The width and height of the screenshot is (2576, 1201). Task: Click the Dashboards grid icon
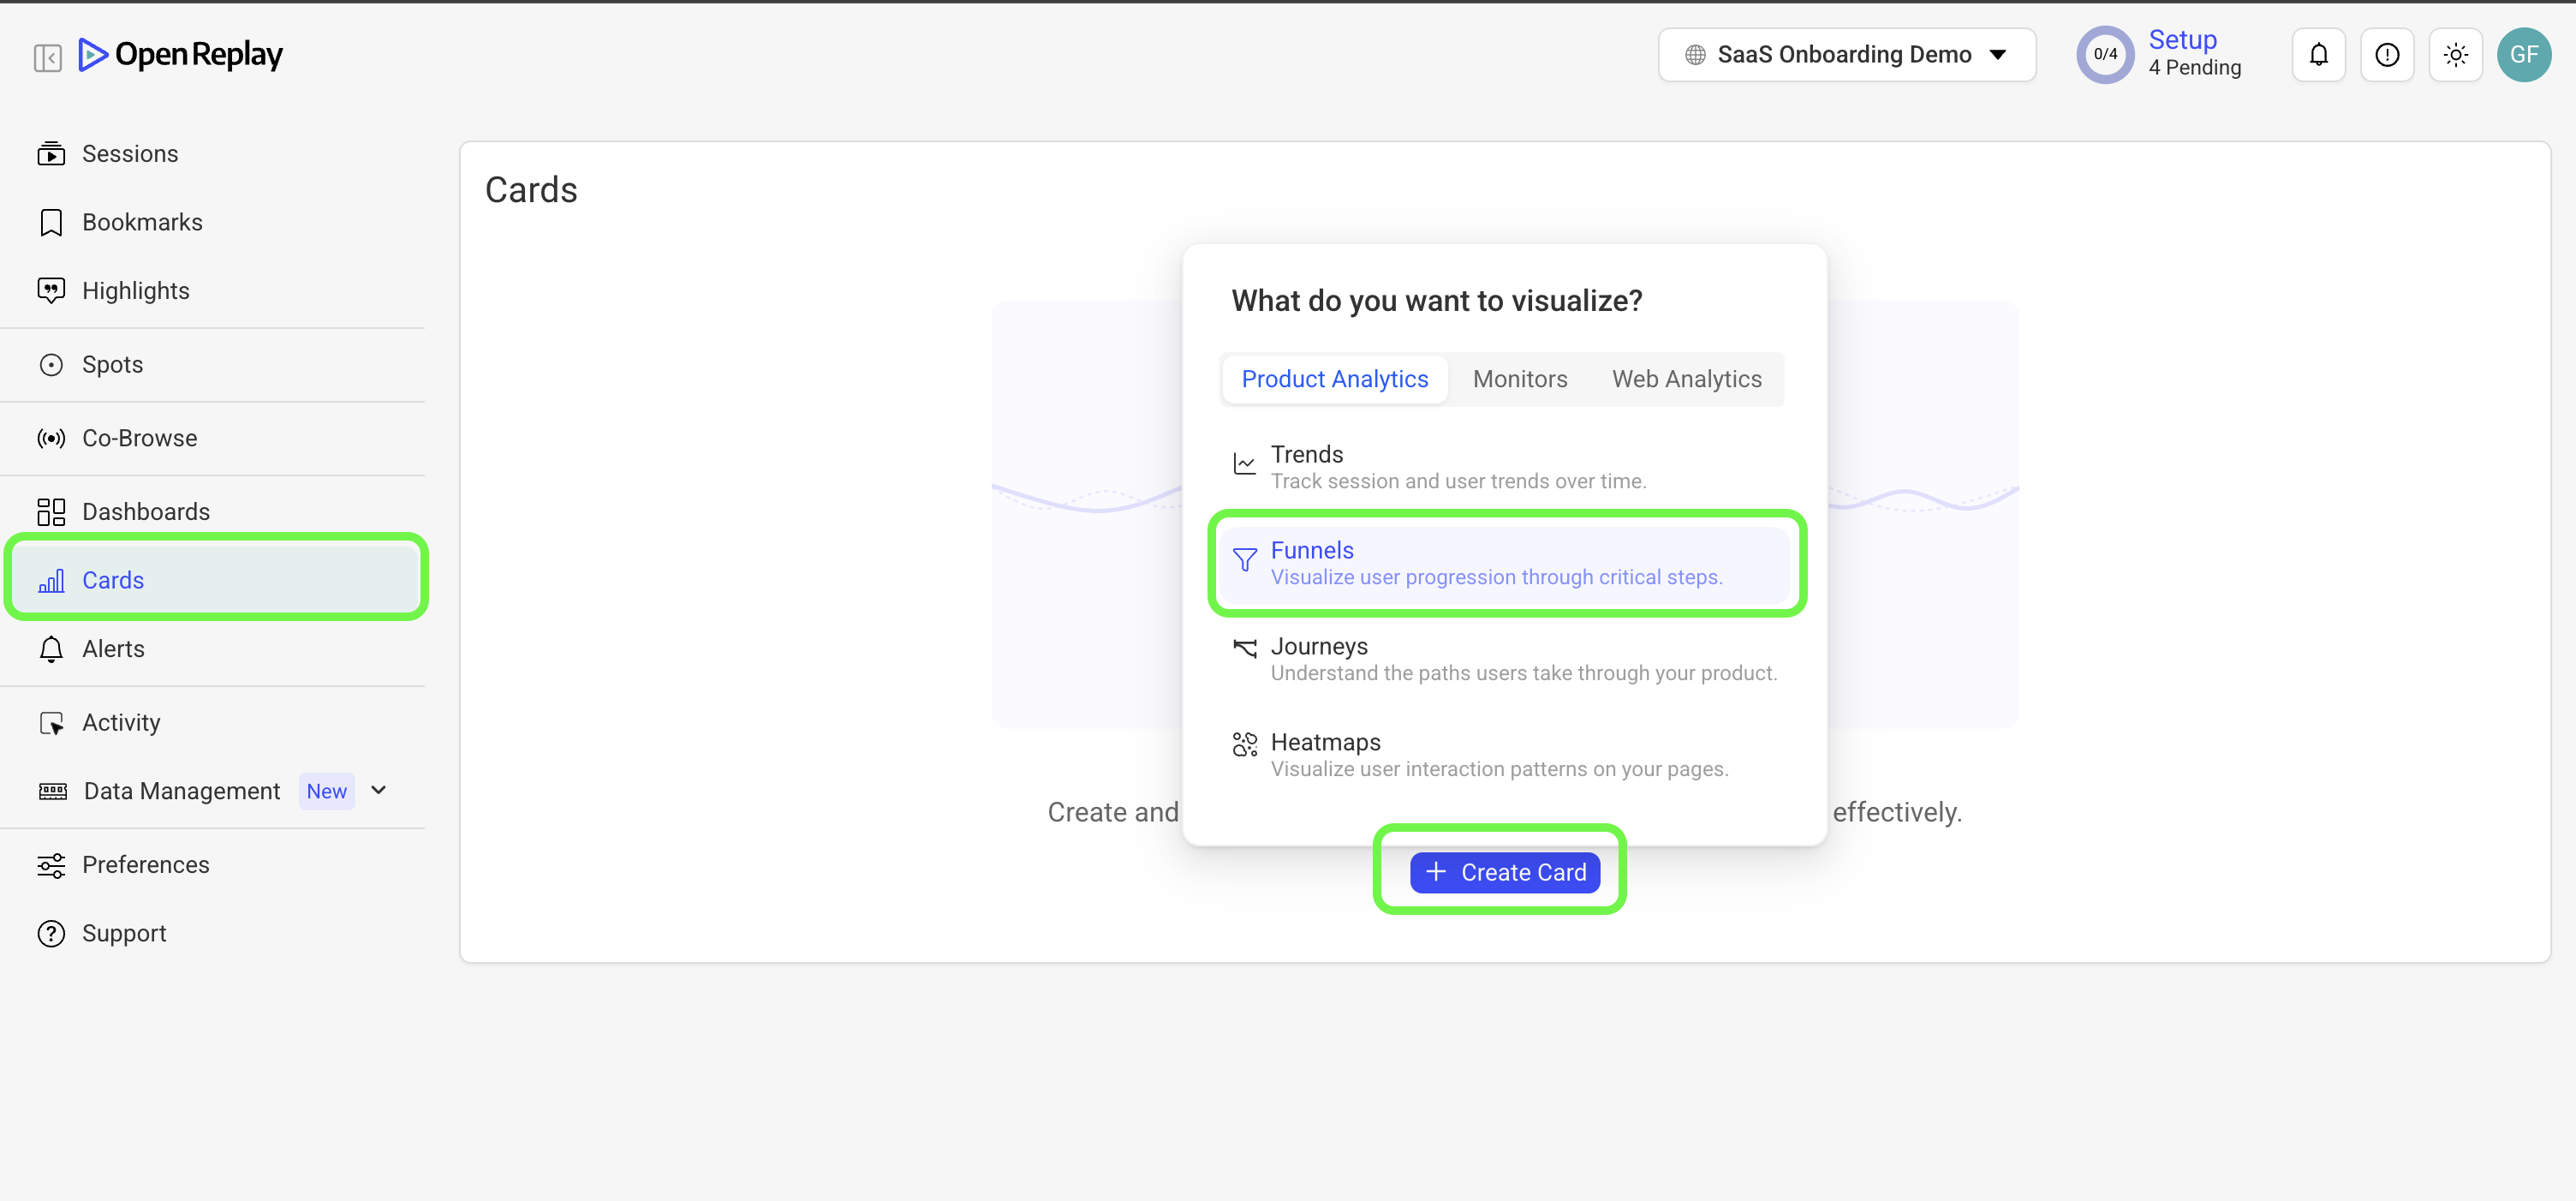pos(51,512)
